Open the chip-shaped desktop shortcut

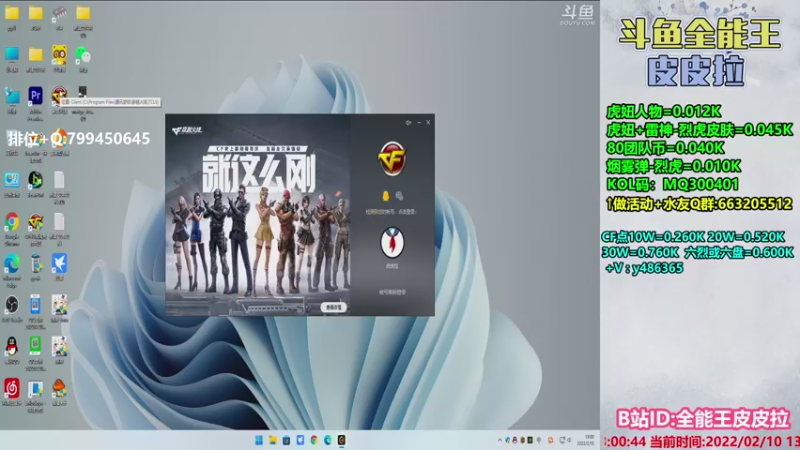pos(59,17)
